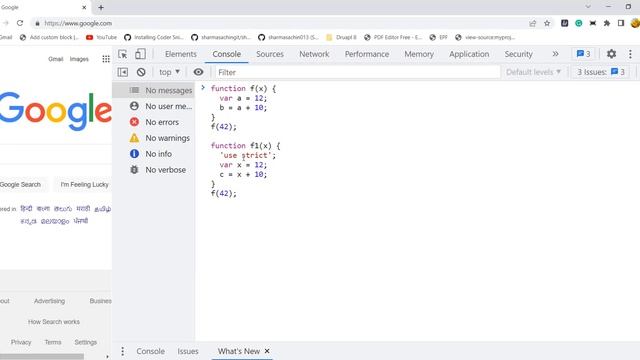Click the console prompt arrow
This screenshot has height=360, width=640.
tap(203, 88)
